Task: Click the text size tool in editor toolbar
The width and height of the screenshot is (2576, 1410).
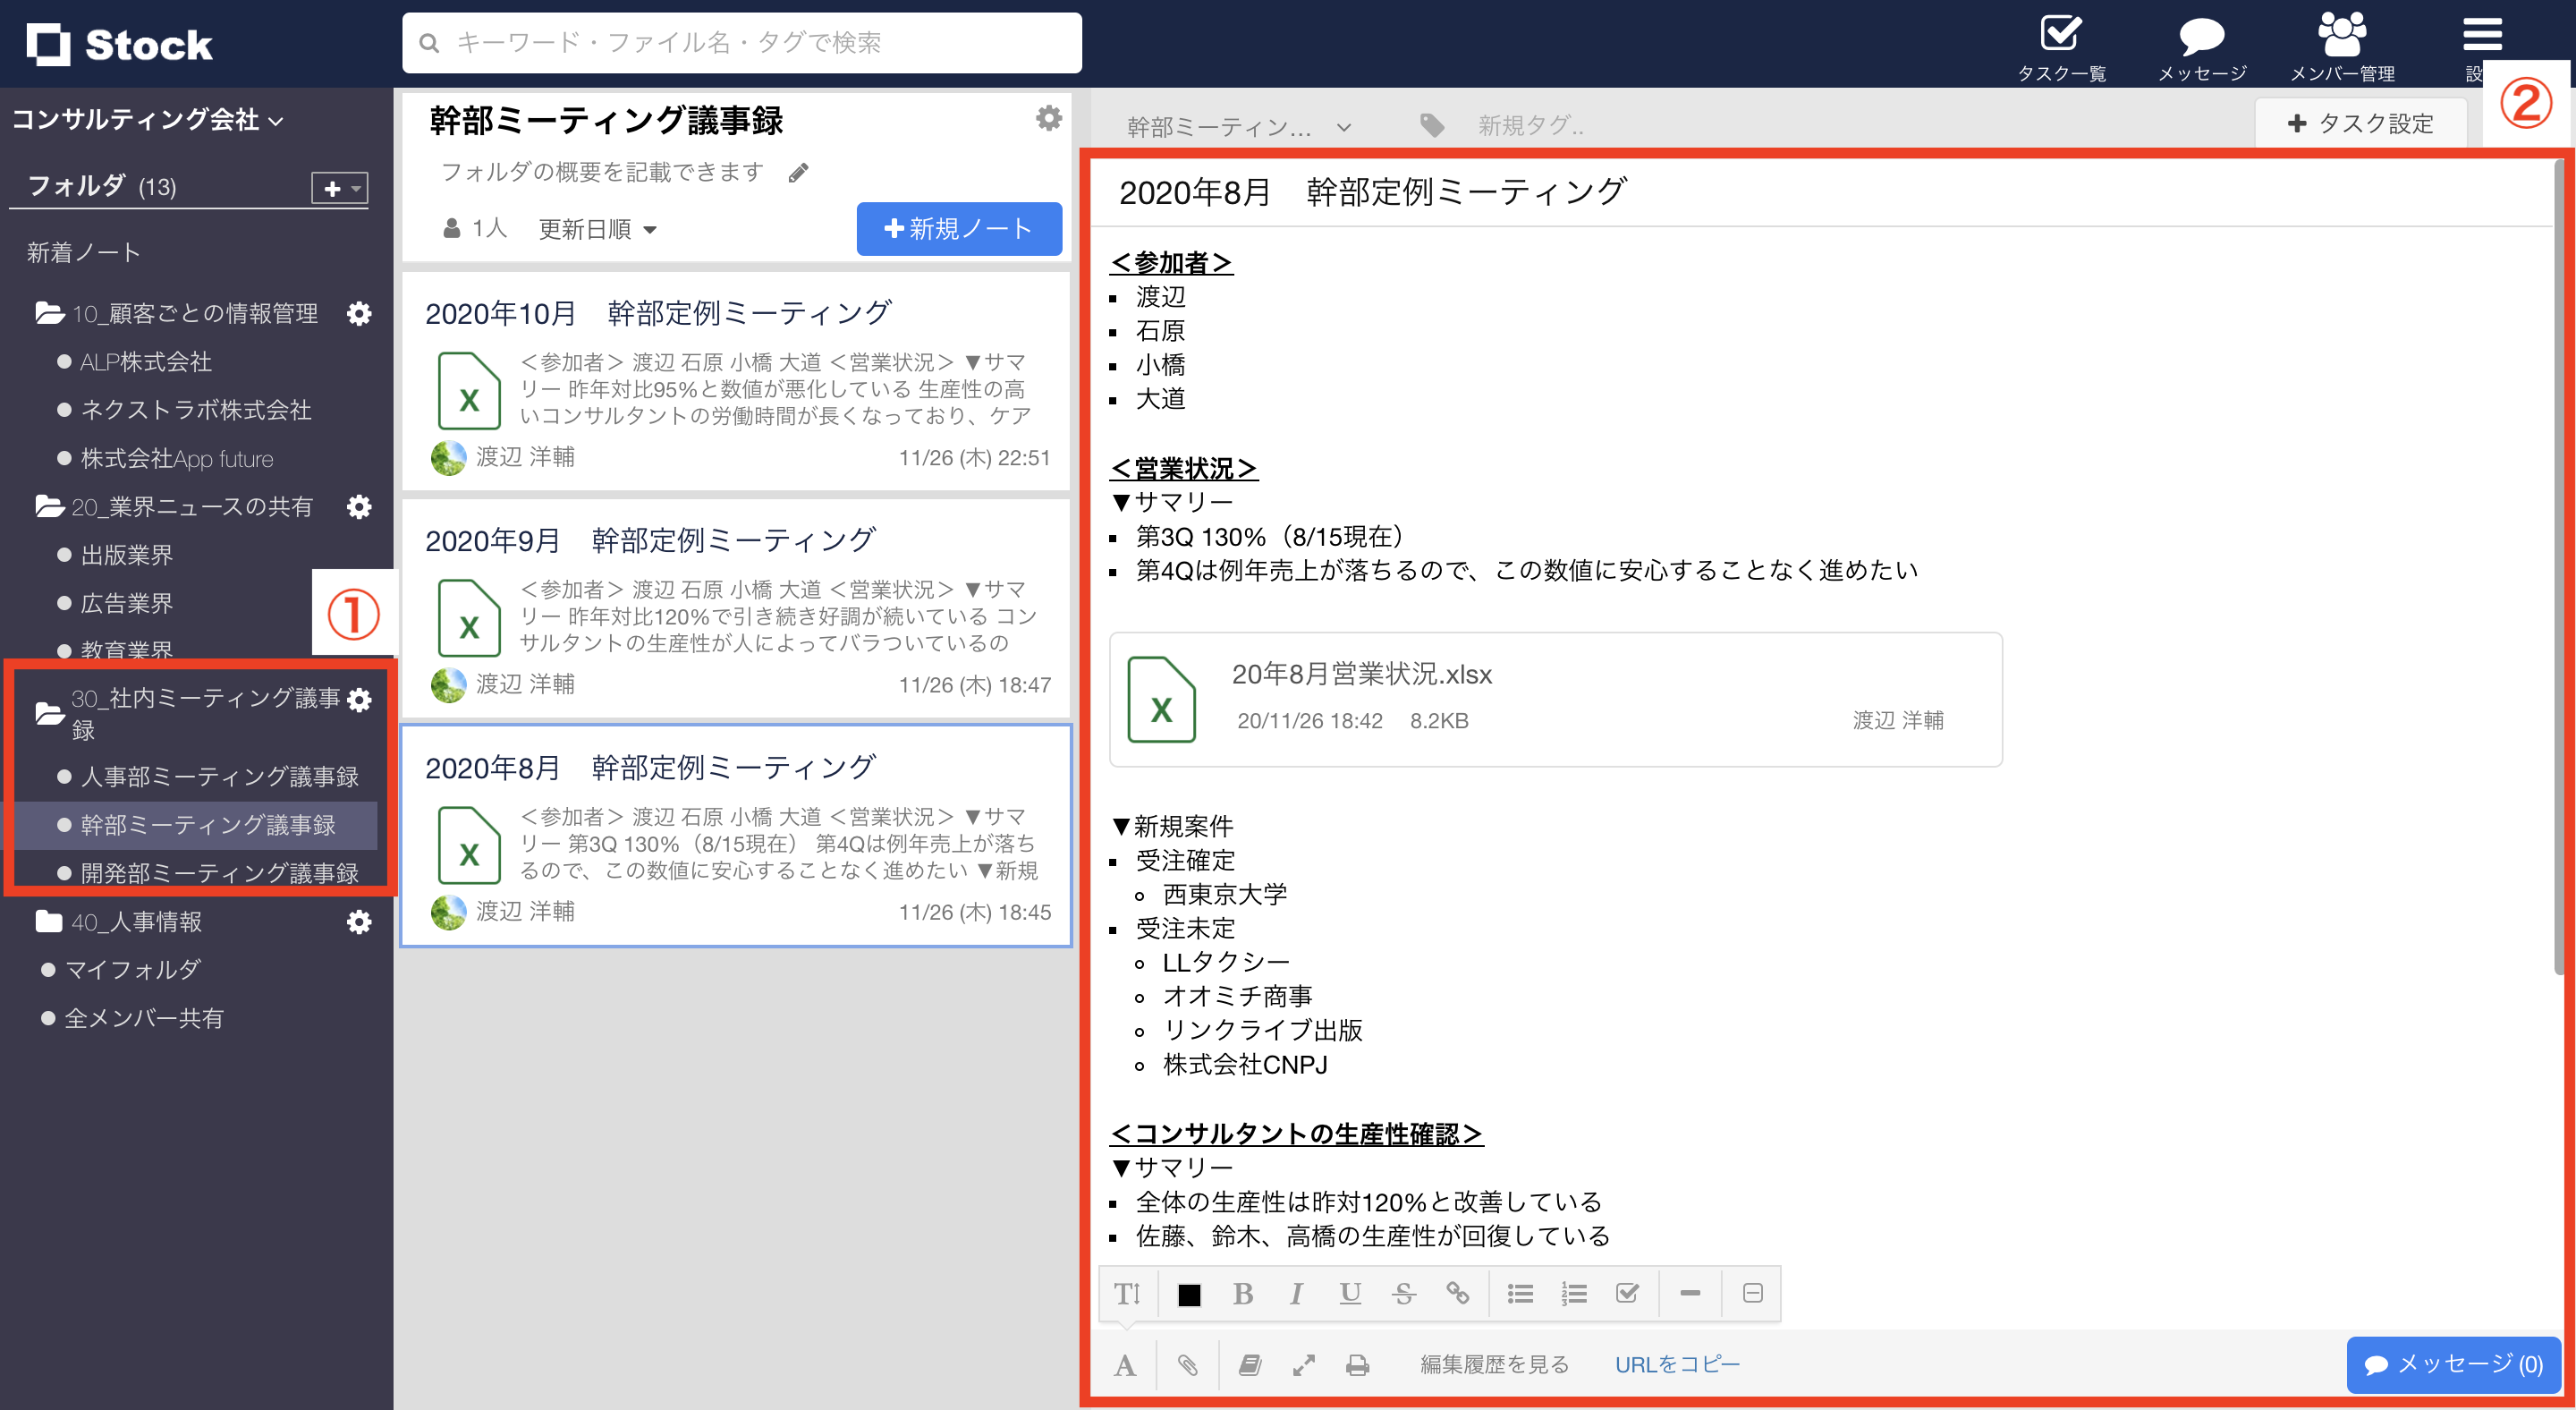Action: [x=1128, y=1293]
